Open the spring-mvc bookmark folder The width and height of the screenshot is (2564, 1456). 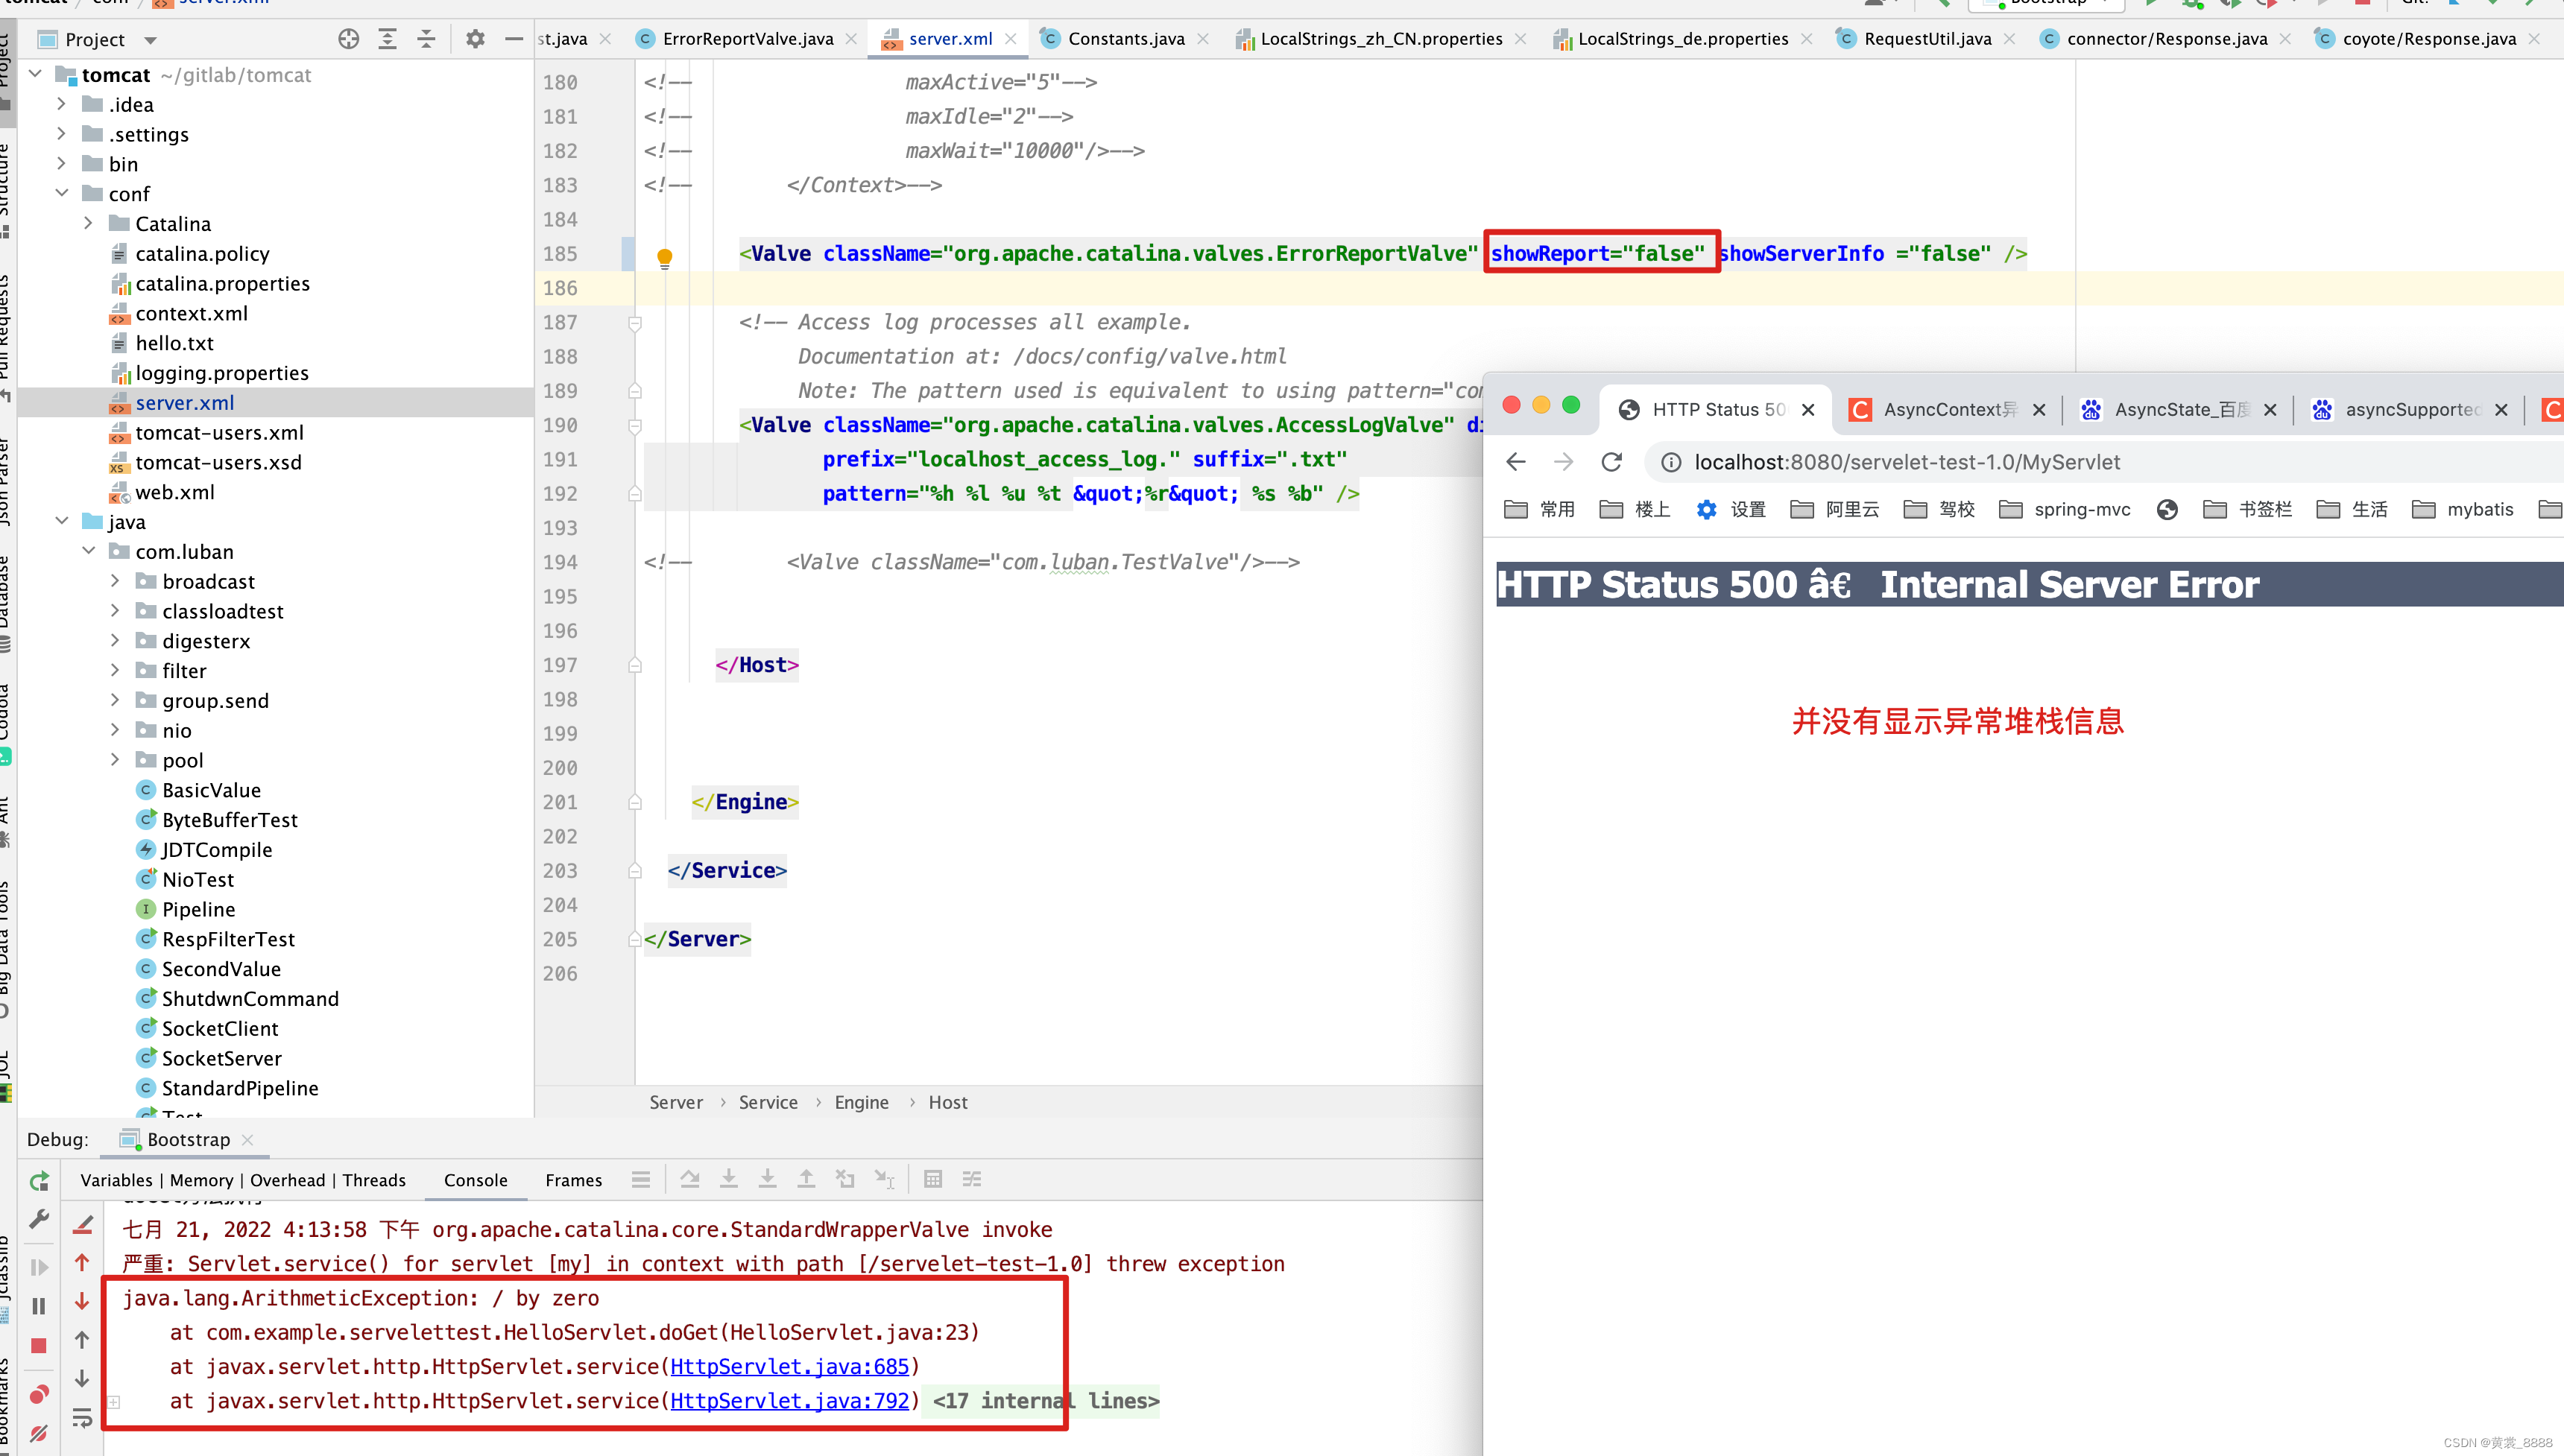(x=2065, y=510)
